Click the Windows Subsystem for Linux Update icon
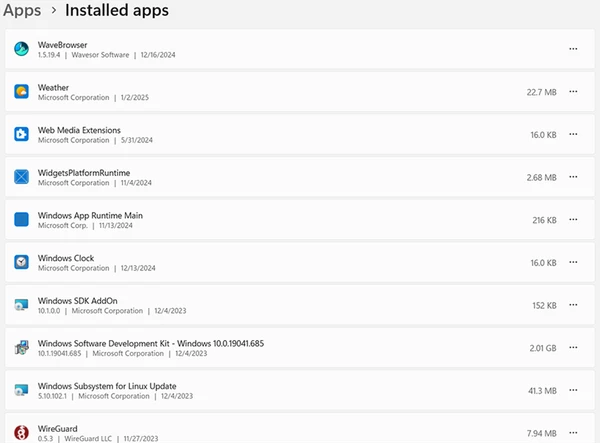 pyautogui.click(x=21, y=391)
